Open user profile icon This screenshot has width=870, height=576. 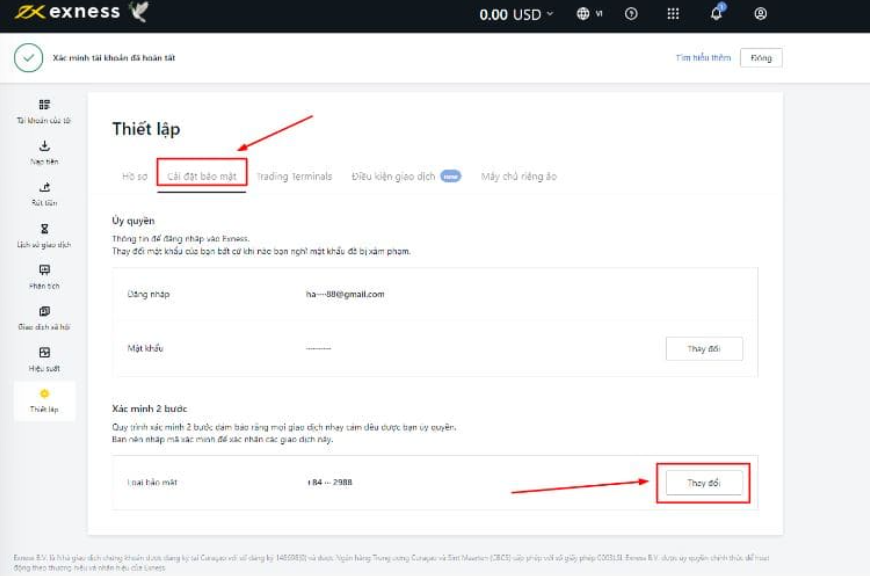click(761, 14)
